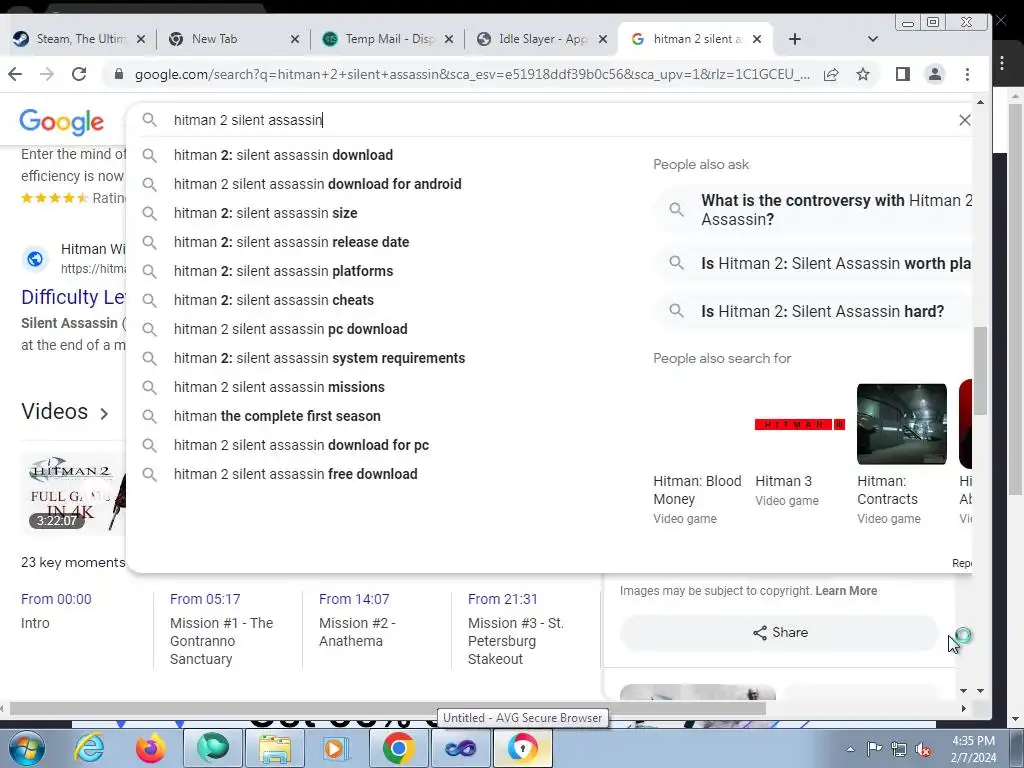The width and height of the screenshot is (1024, 768).
Task: Open the 'Difficulty Le…' result title
Action: pos(73,297)
